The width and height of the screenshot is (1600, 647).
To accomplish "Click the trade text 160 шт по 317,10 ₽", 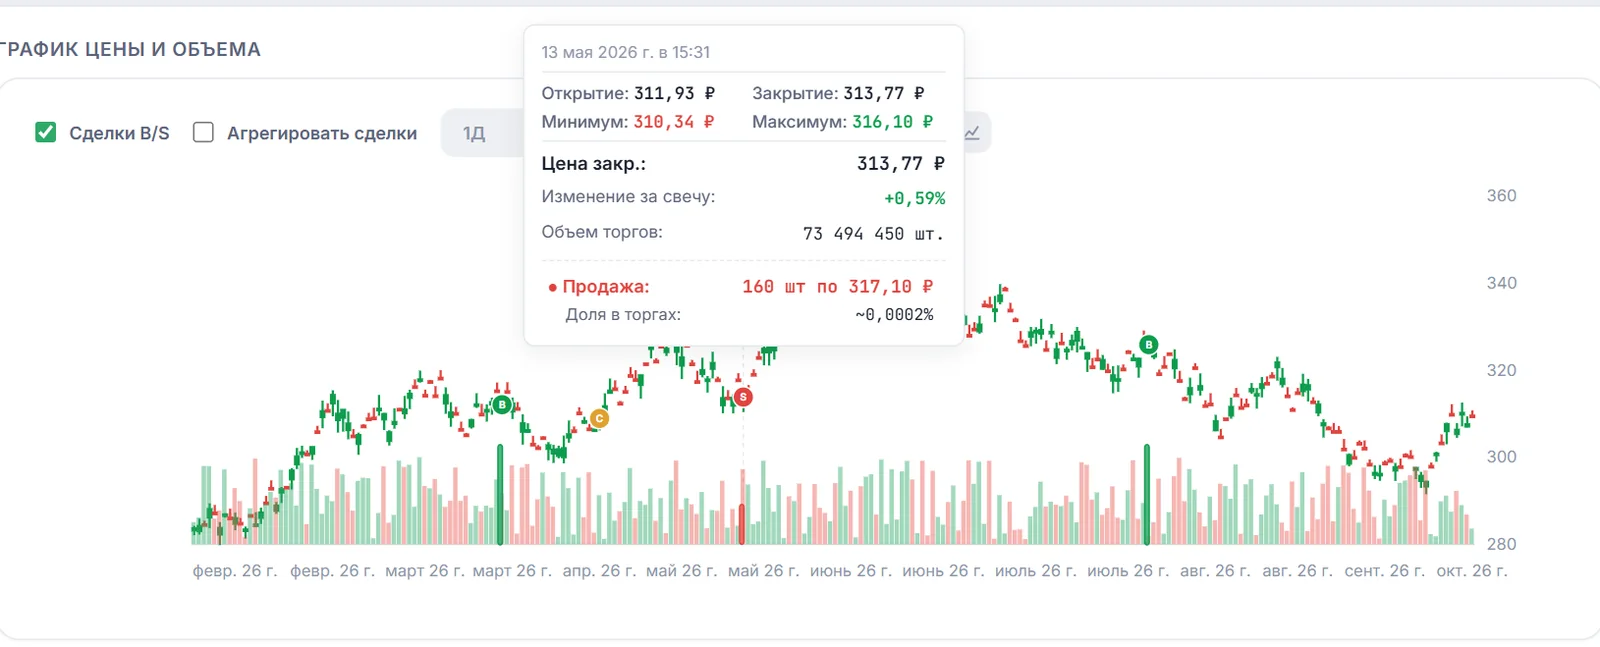I will click(838, 286).
